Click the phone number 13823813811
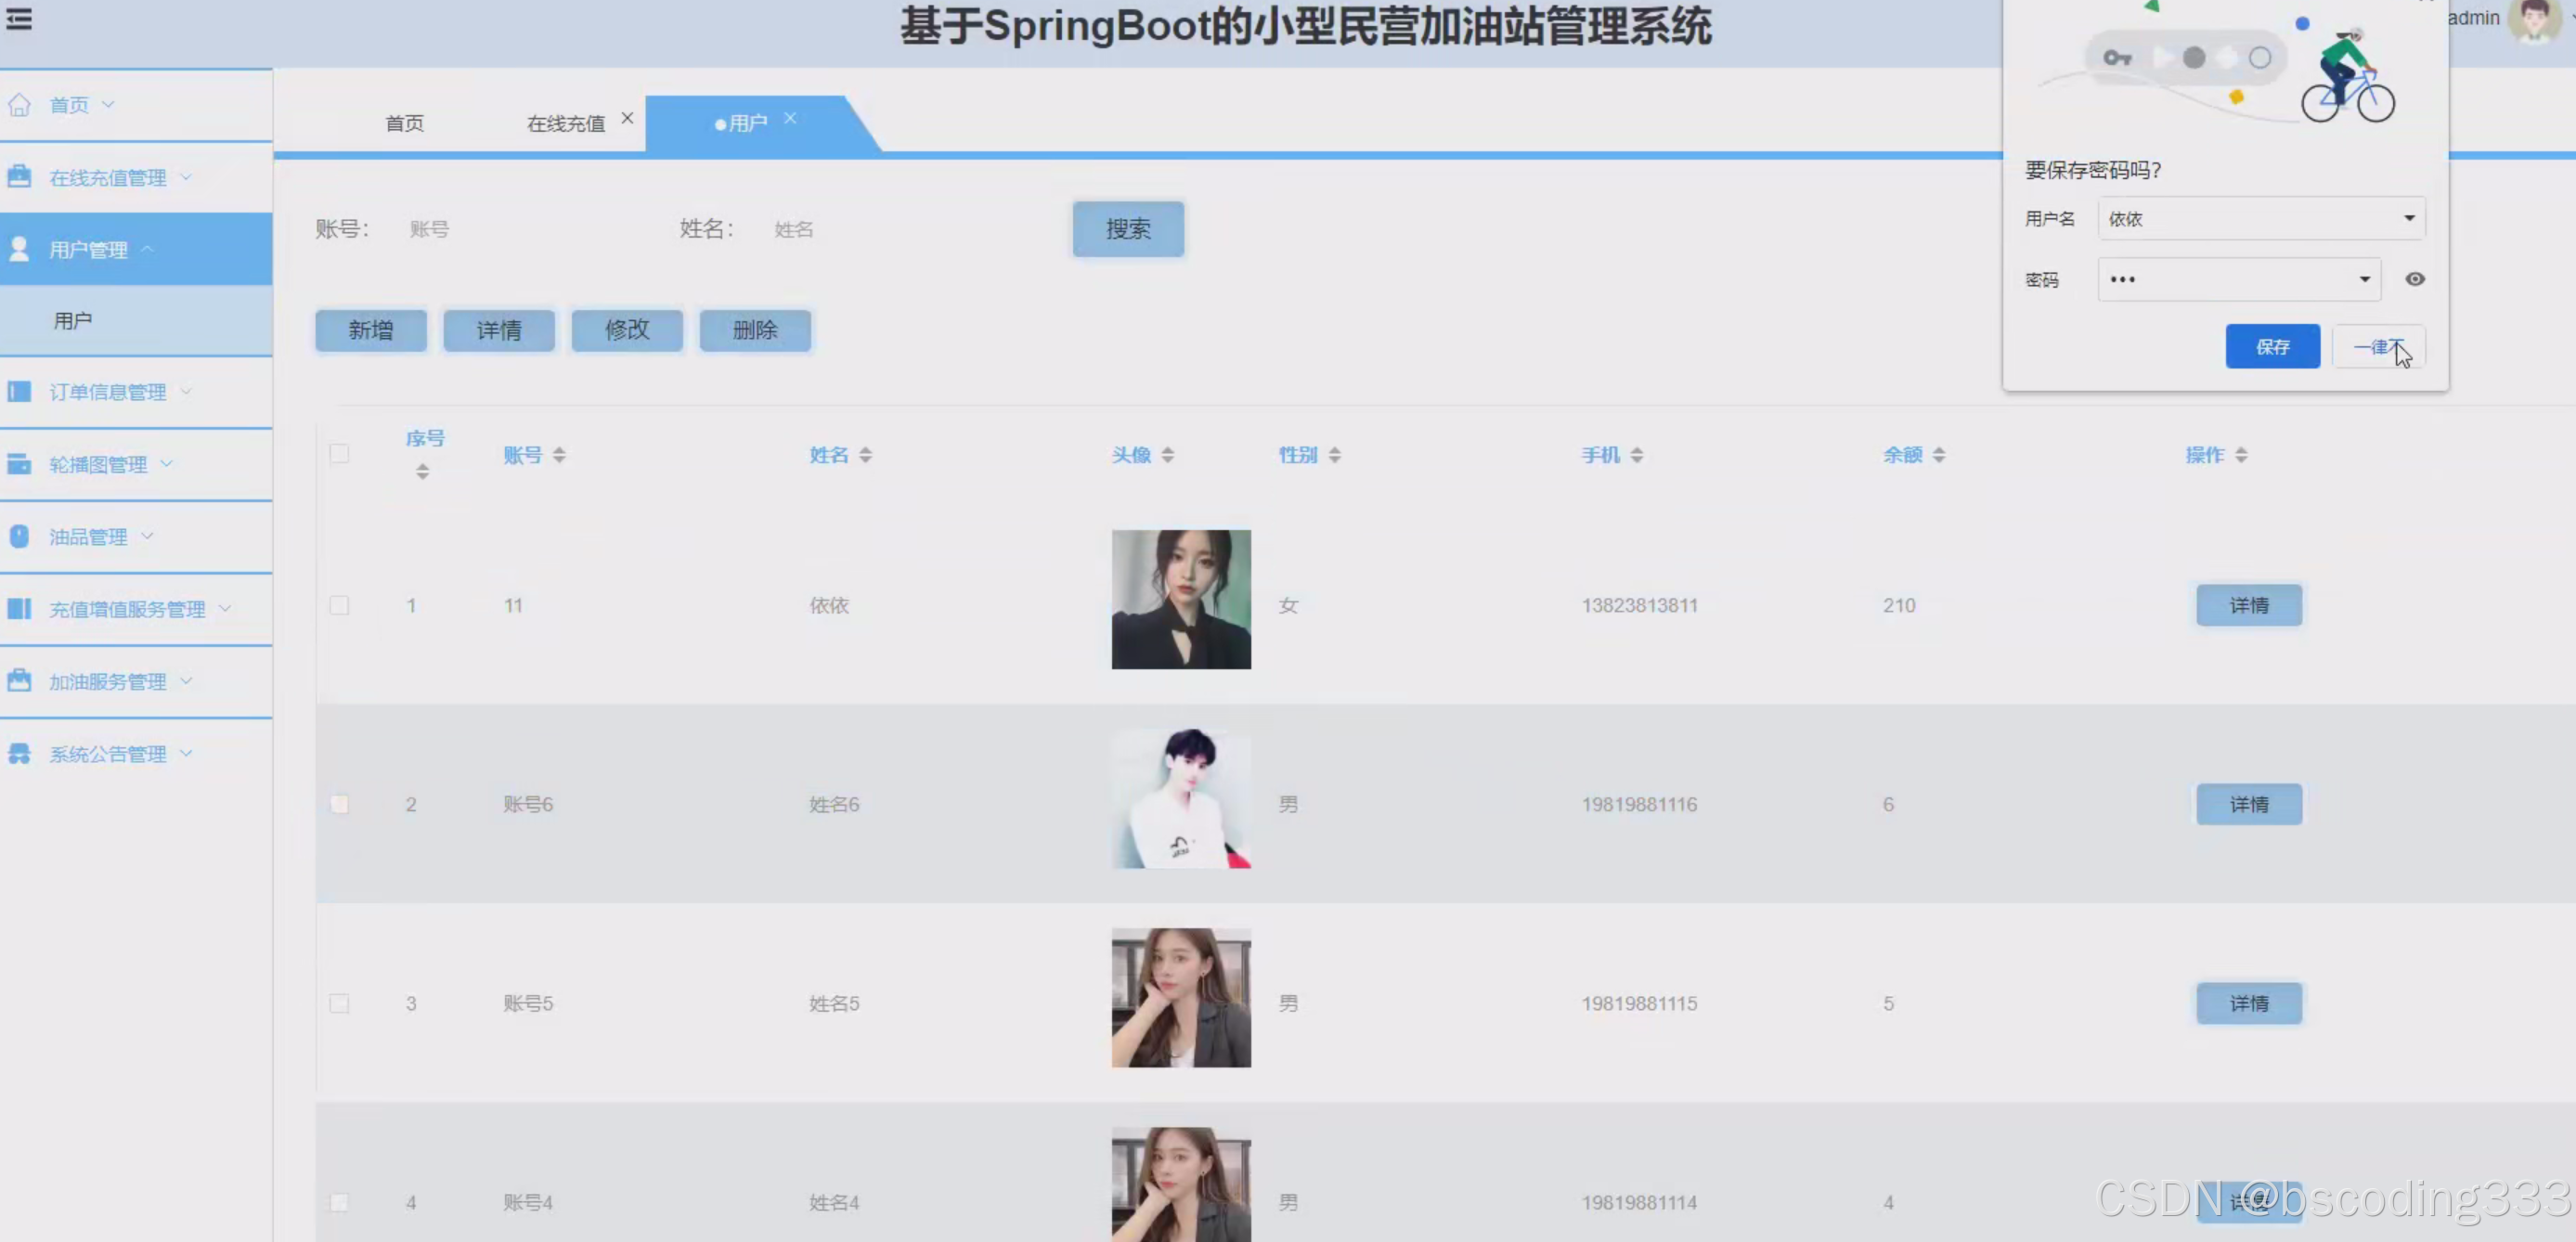The image size is (2576, 1242). [x=1639, y=605]
